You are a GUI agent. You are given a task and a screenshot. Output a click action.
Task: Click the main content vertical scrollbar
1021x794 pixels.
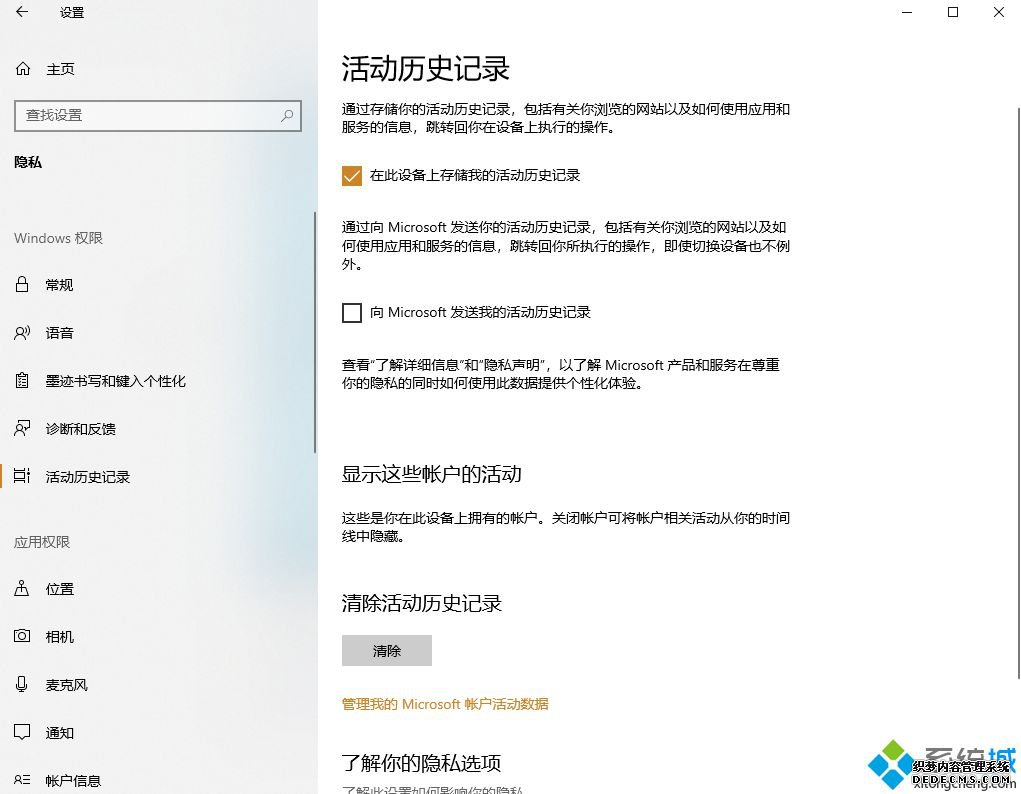1018,391
